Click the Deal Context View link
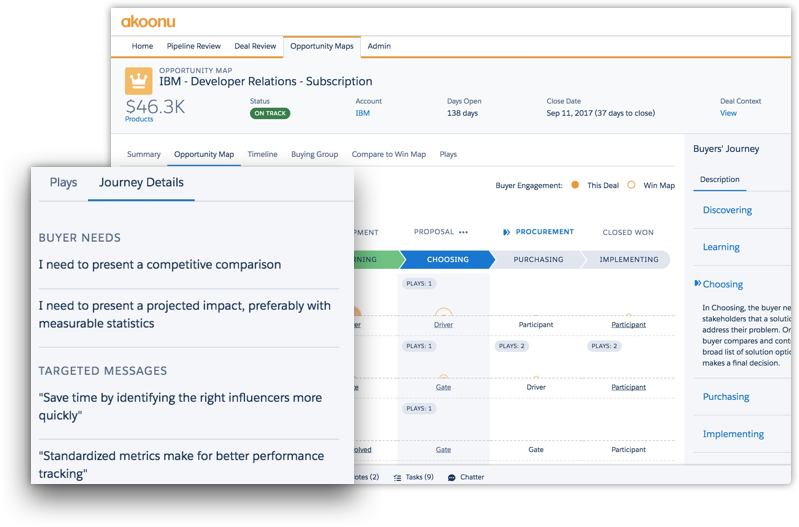 point(728,113)
